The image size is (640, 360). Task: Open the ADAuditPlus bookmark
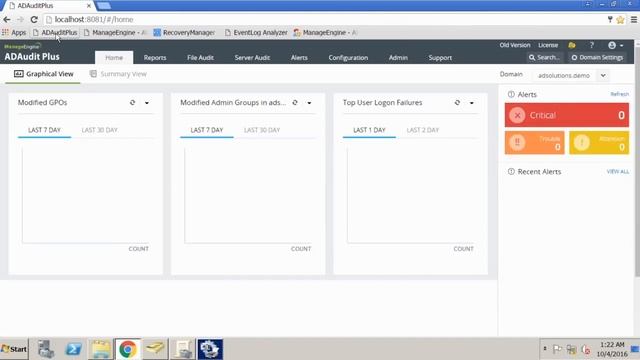[55, 32]
